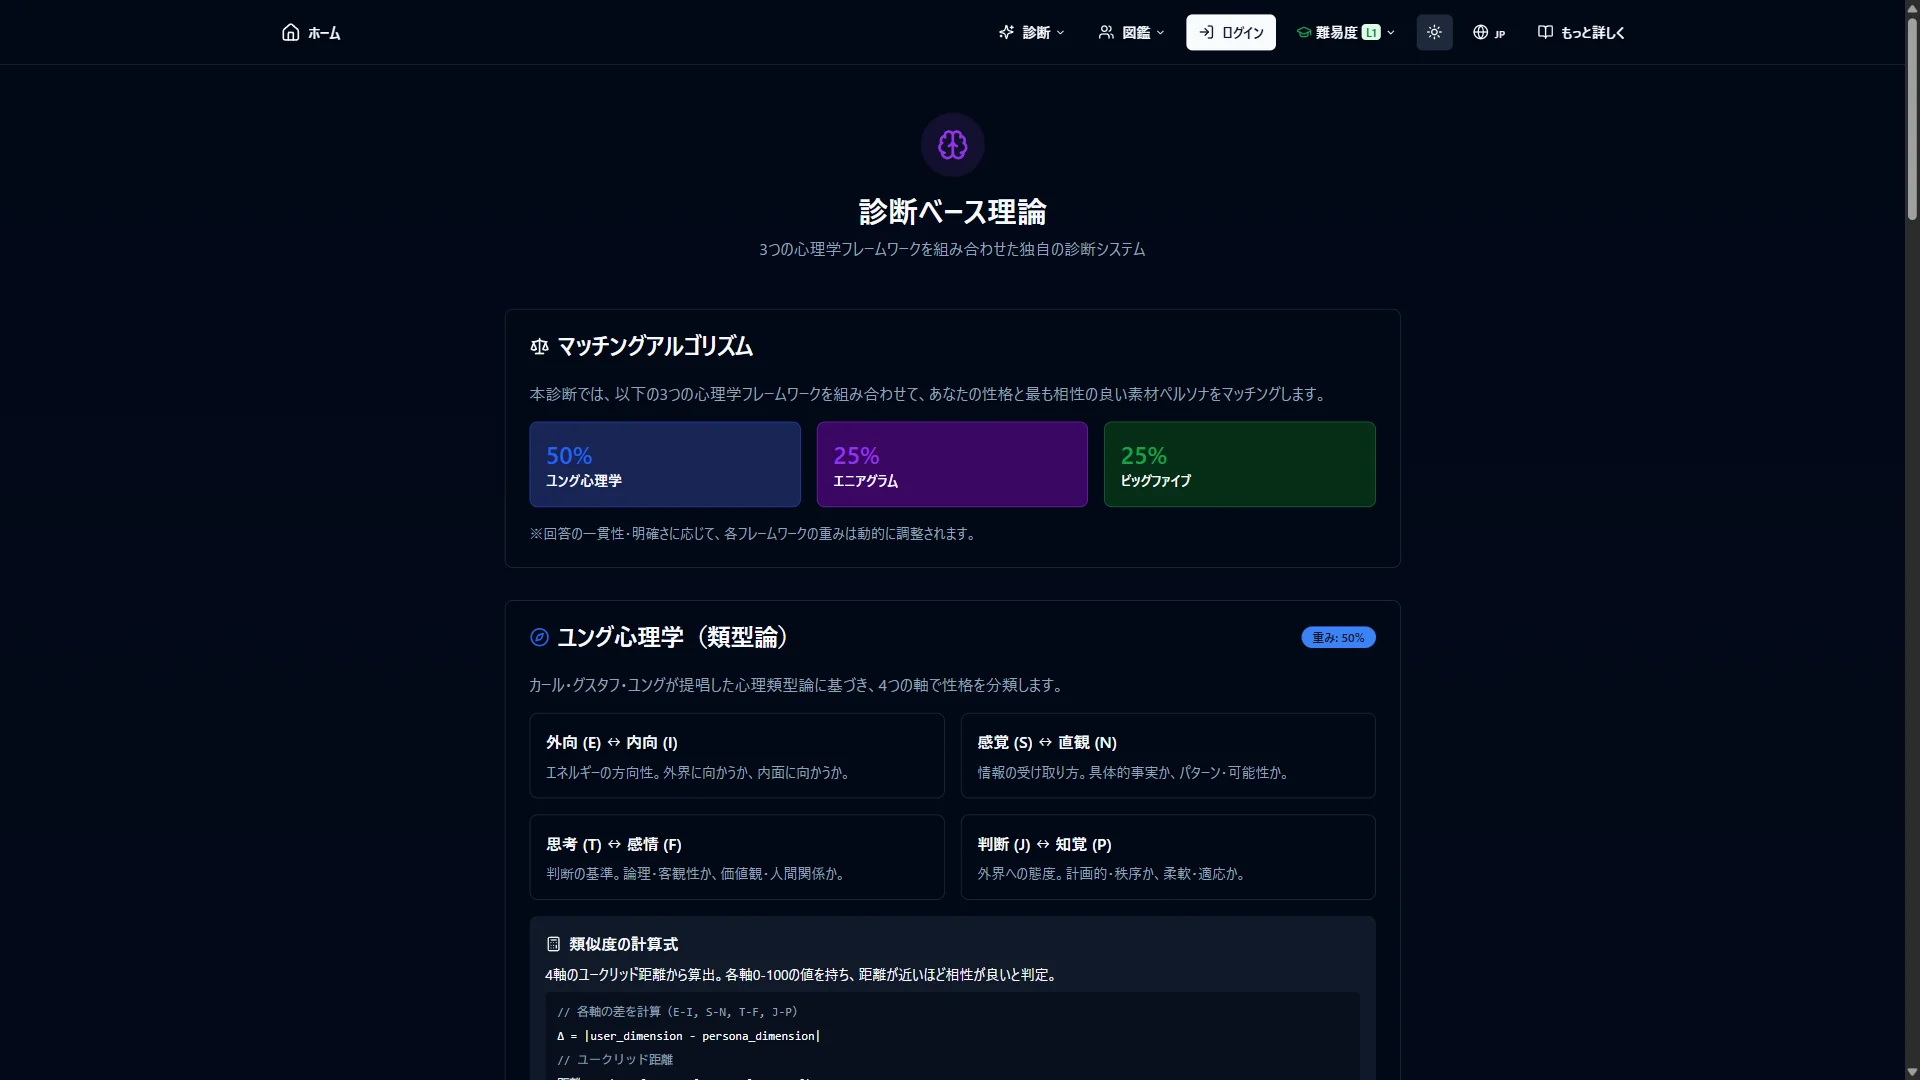Click the purple brain icon
The image size is (1920, 1080).
[x=952, y=145]
